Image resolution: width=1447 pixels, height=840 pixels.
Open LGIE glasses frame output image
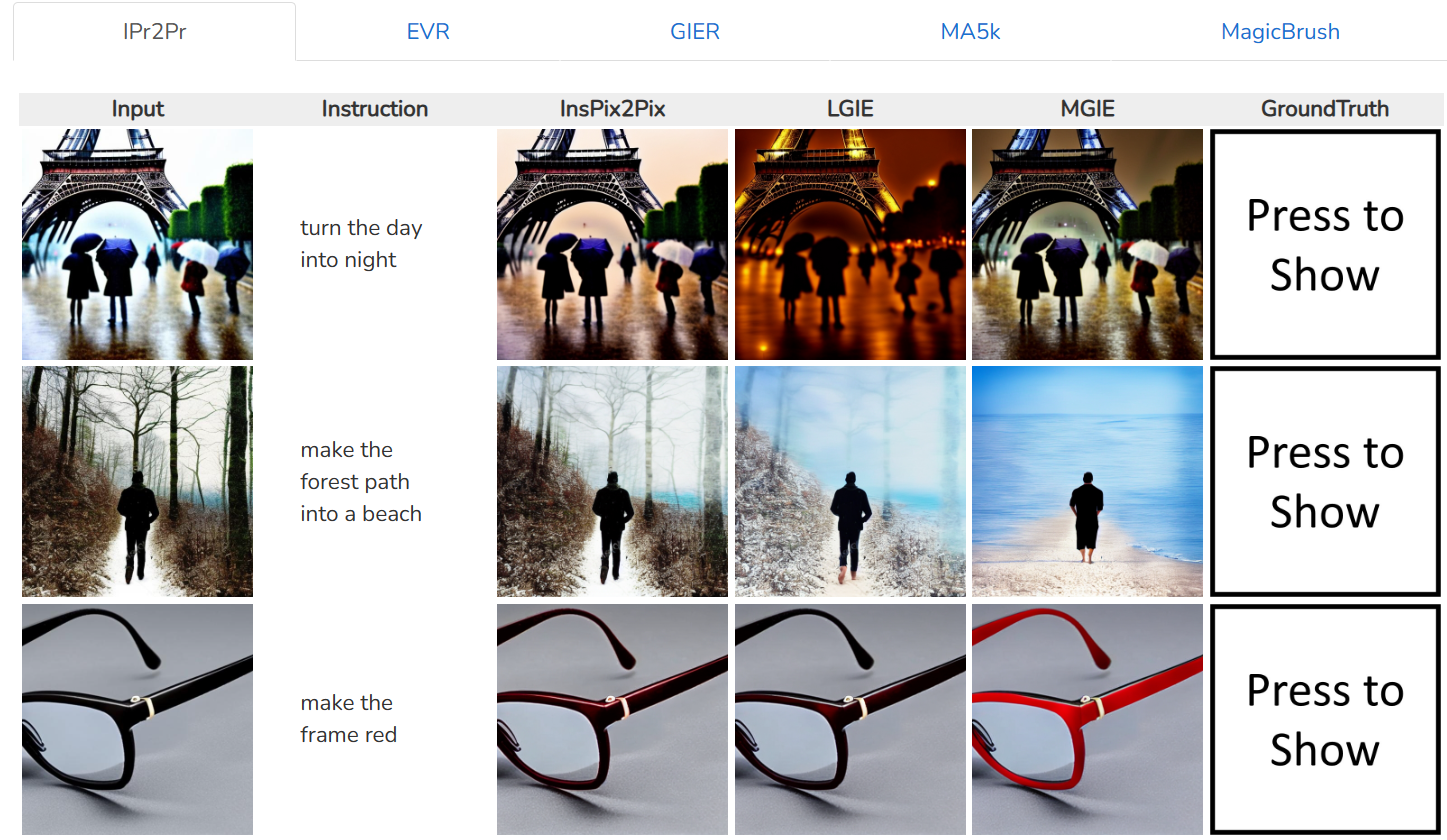(850, 719)
